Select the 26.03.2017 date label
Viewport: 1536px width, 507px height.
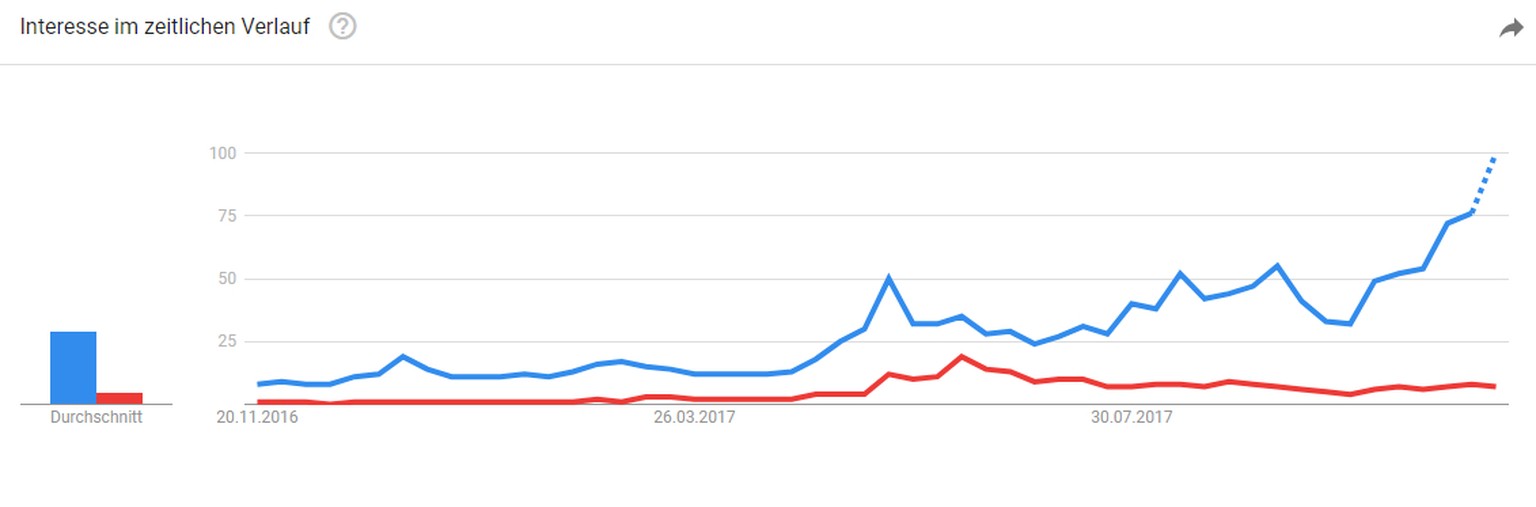click(x=694, y=417)
